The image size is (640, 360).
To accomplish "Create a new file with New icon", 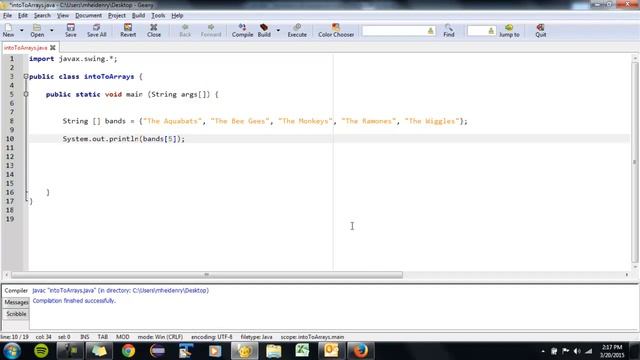I will click(8, 30).
